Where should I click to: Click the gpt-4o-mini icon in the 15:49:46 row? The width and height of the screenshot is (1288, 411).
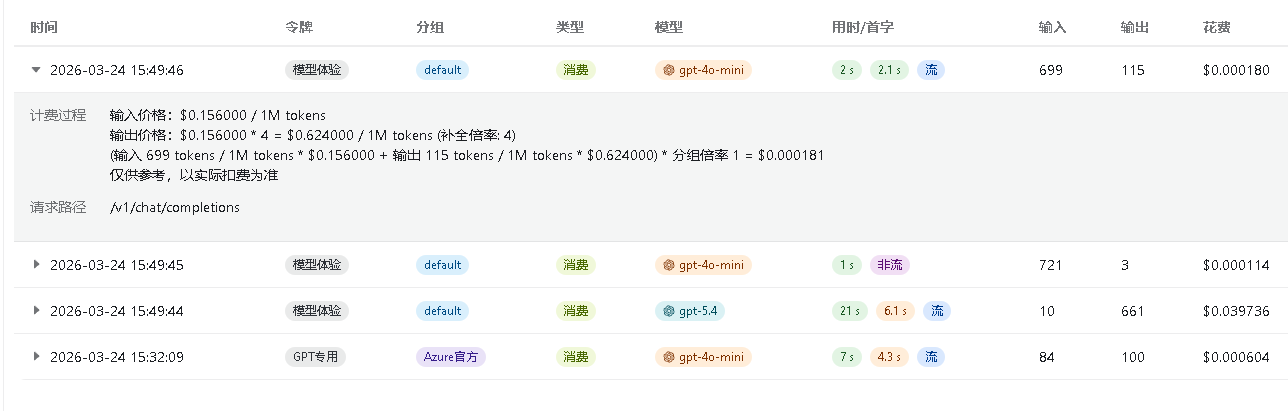pyautogui.click(x=668, y=70)
